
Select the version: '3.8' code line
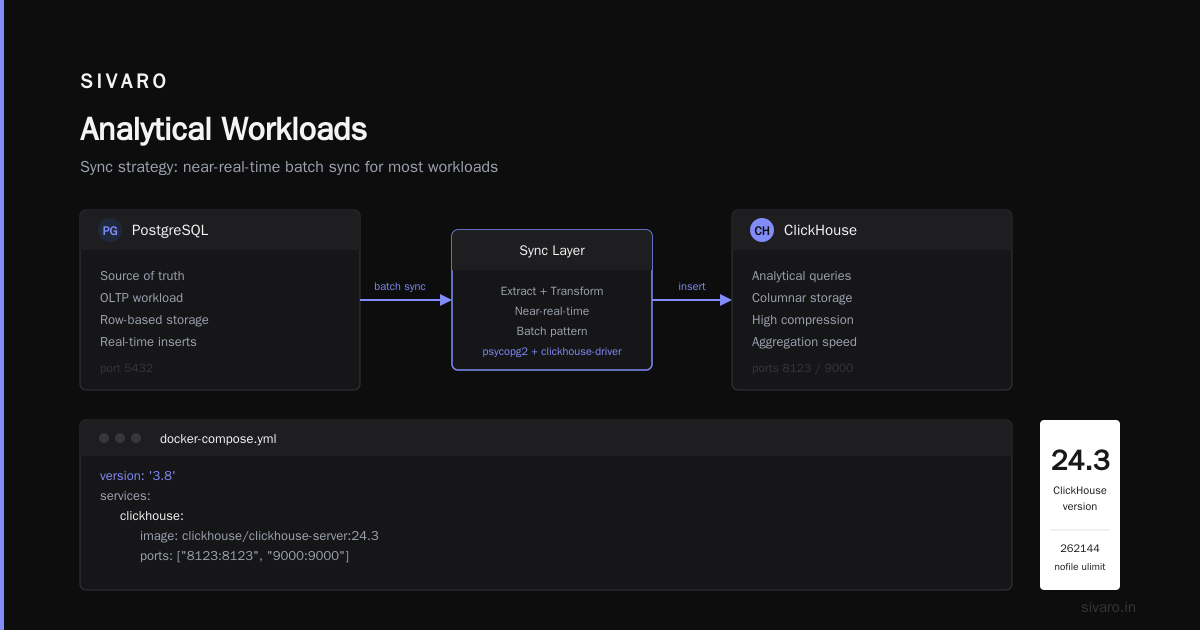tap(138, 476)
